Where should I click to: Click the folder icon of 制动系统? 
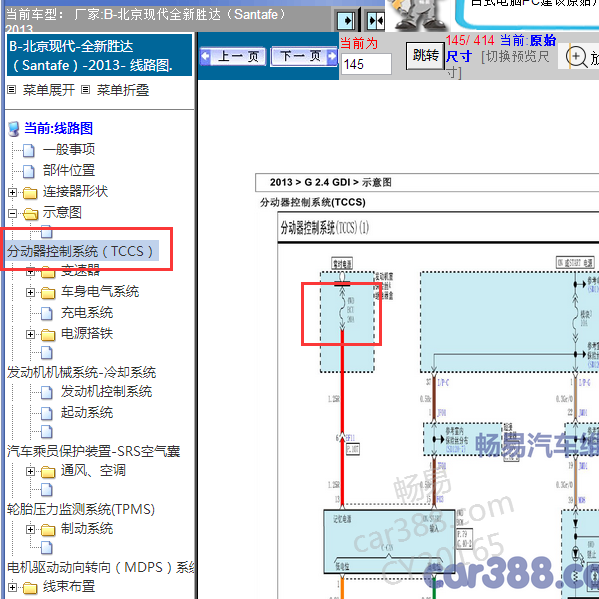[x=48, y=530]
